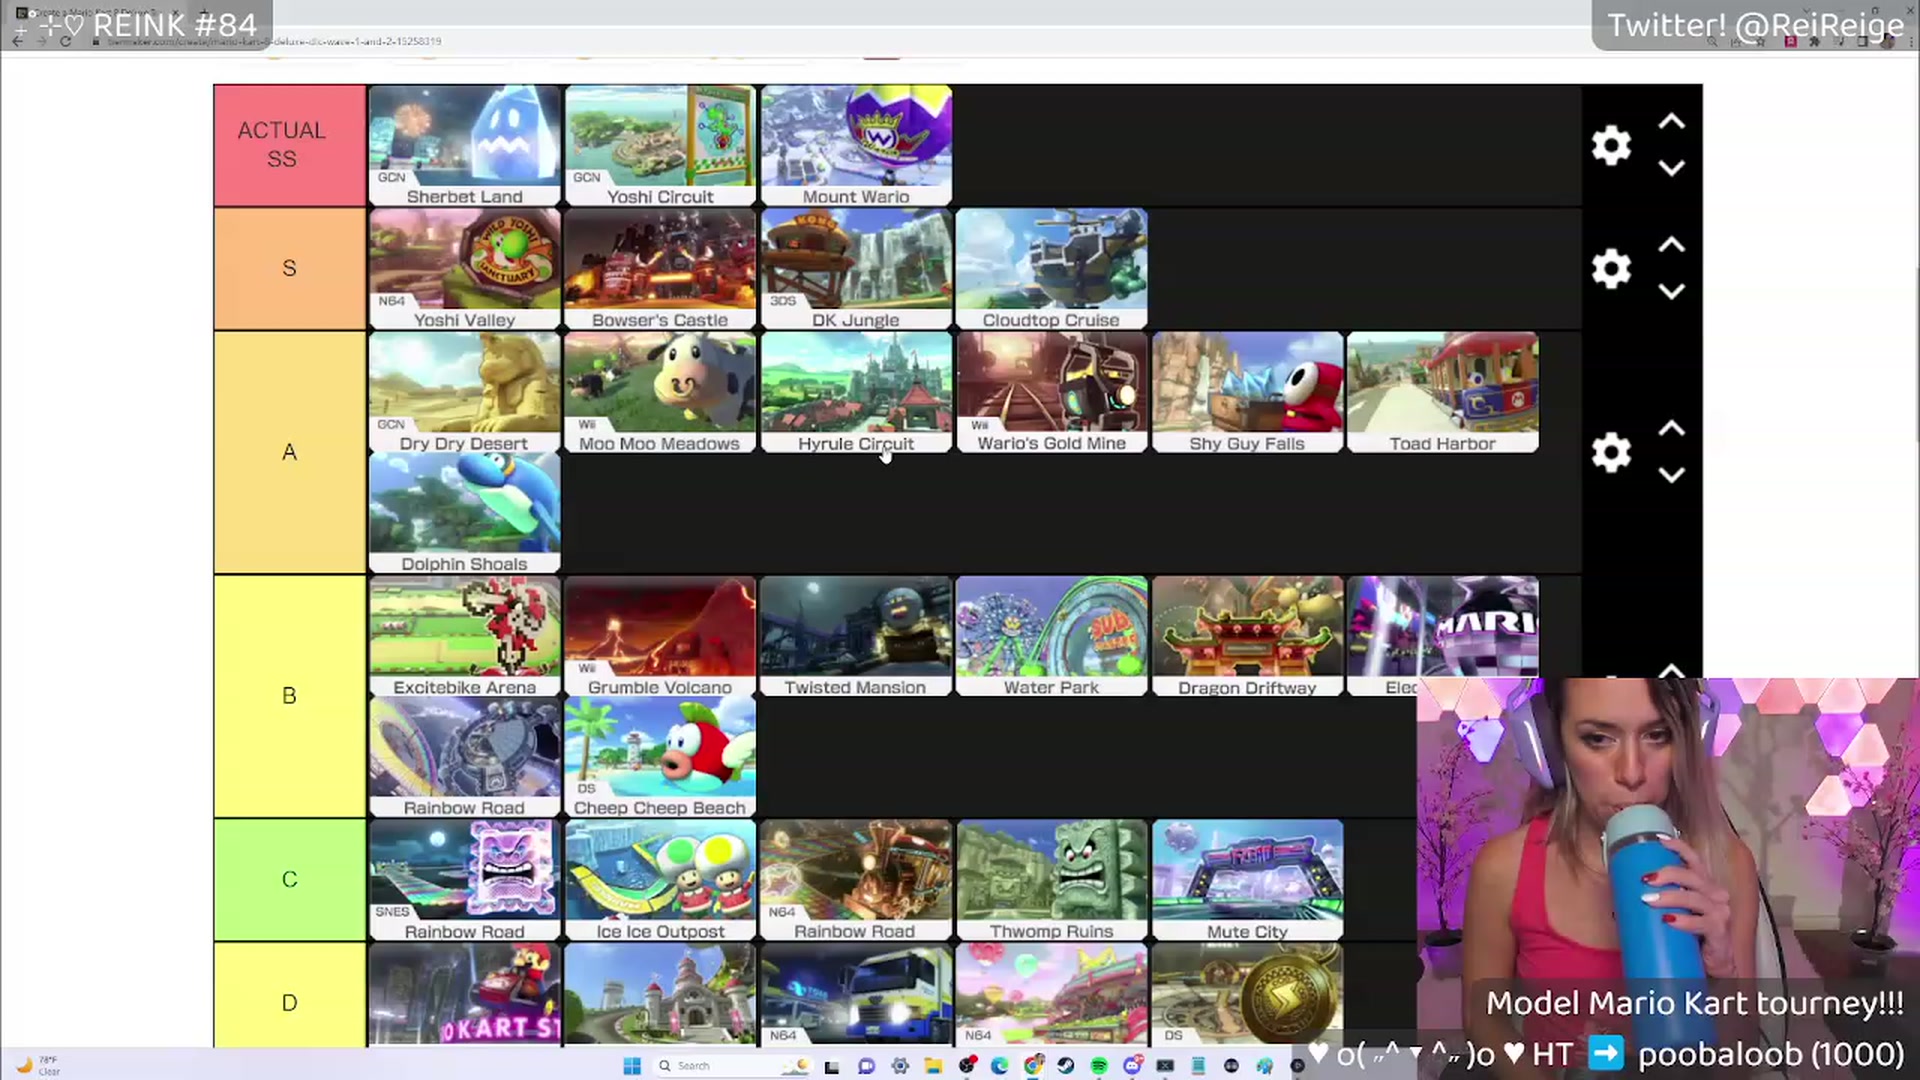Open Spotify from the taskbar
Image resolution: width=1920 pixels, height=1080 pixels.
(1099, 1066)
